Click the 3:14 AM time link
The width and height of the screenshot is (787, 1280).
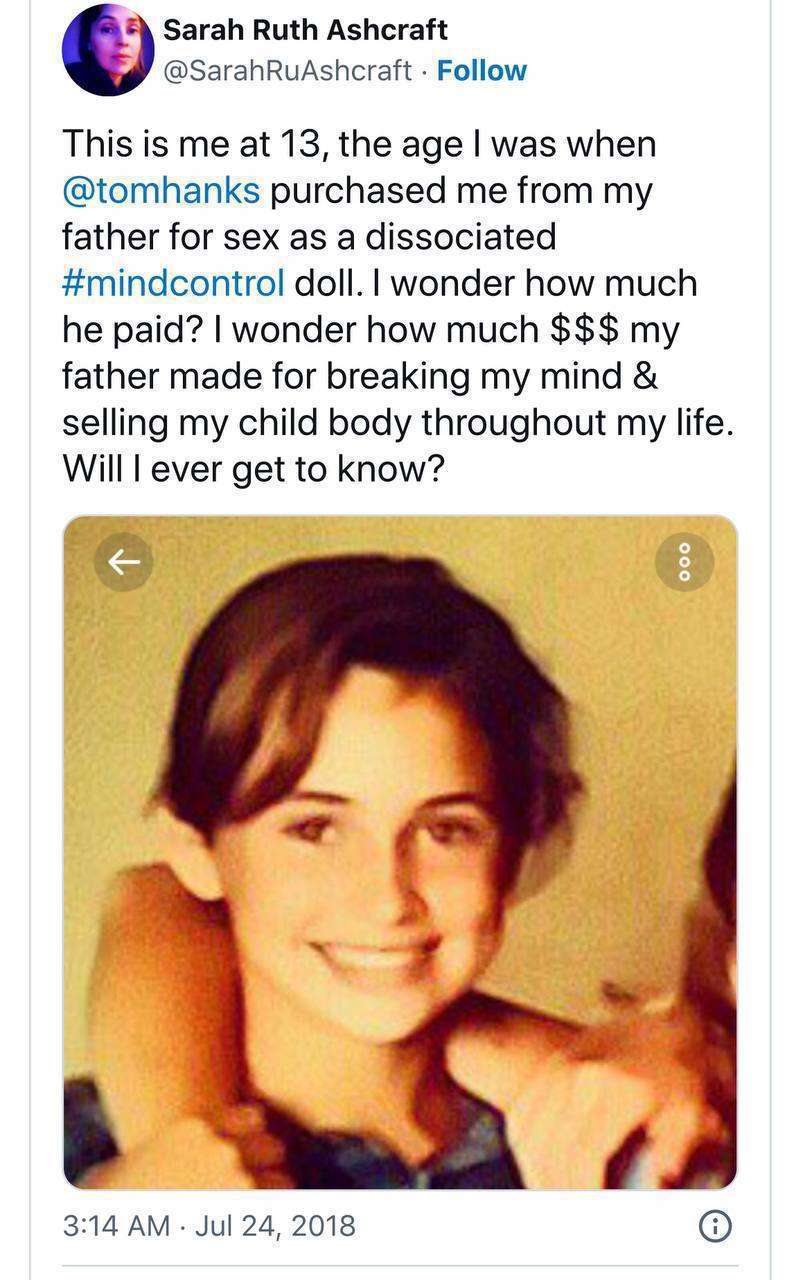[x=116, y=1225]
